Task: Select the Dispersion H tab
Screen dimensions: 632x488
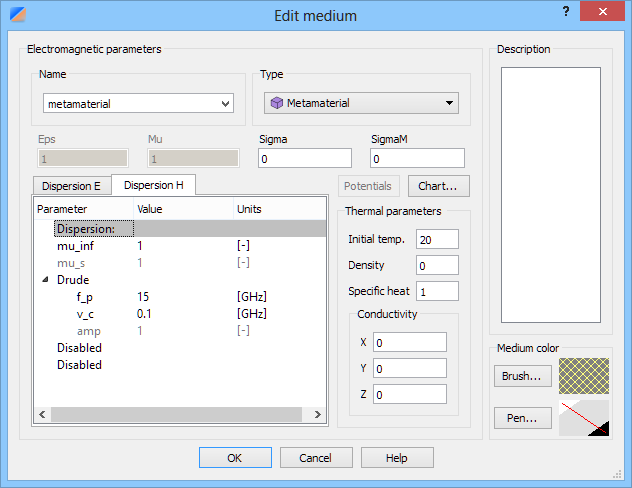Action: pyautogui.click(x=153, y=185)
